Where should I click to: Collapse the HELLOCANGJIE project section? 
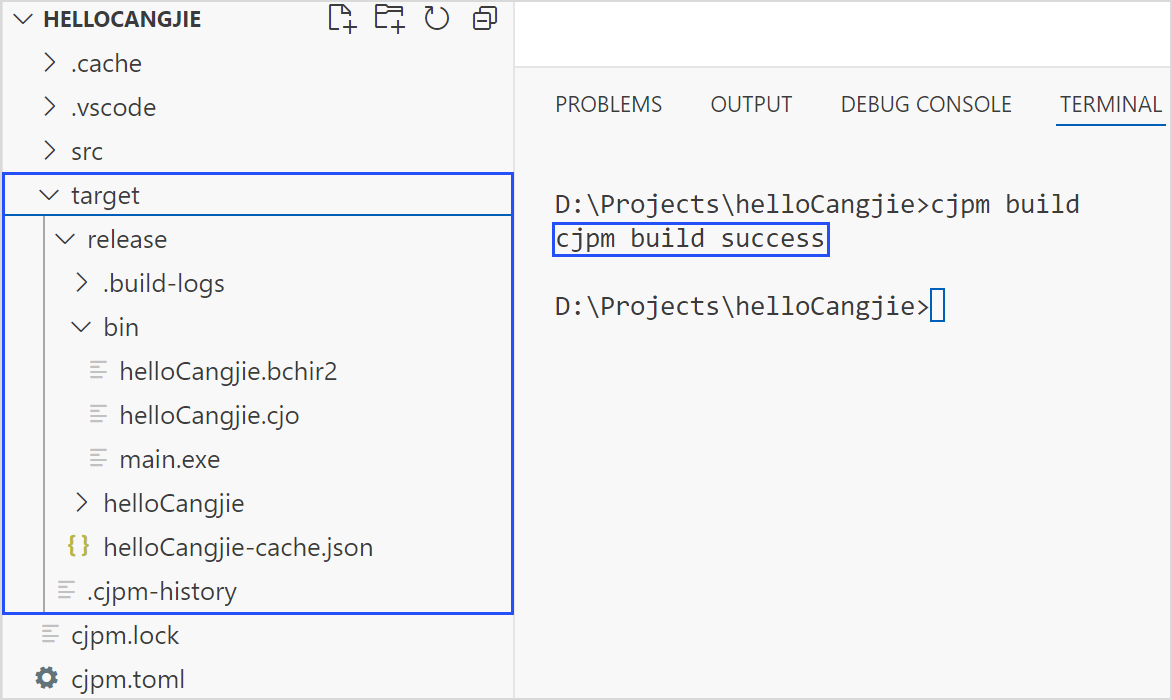pos(23,20)
